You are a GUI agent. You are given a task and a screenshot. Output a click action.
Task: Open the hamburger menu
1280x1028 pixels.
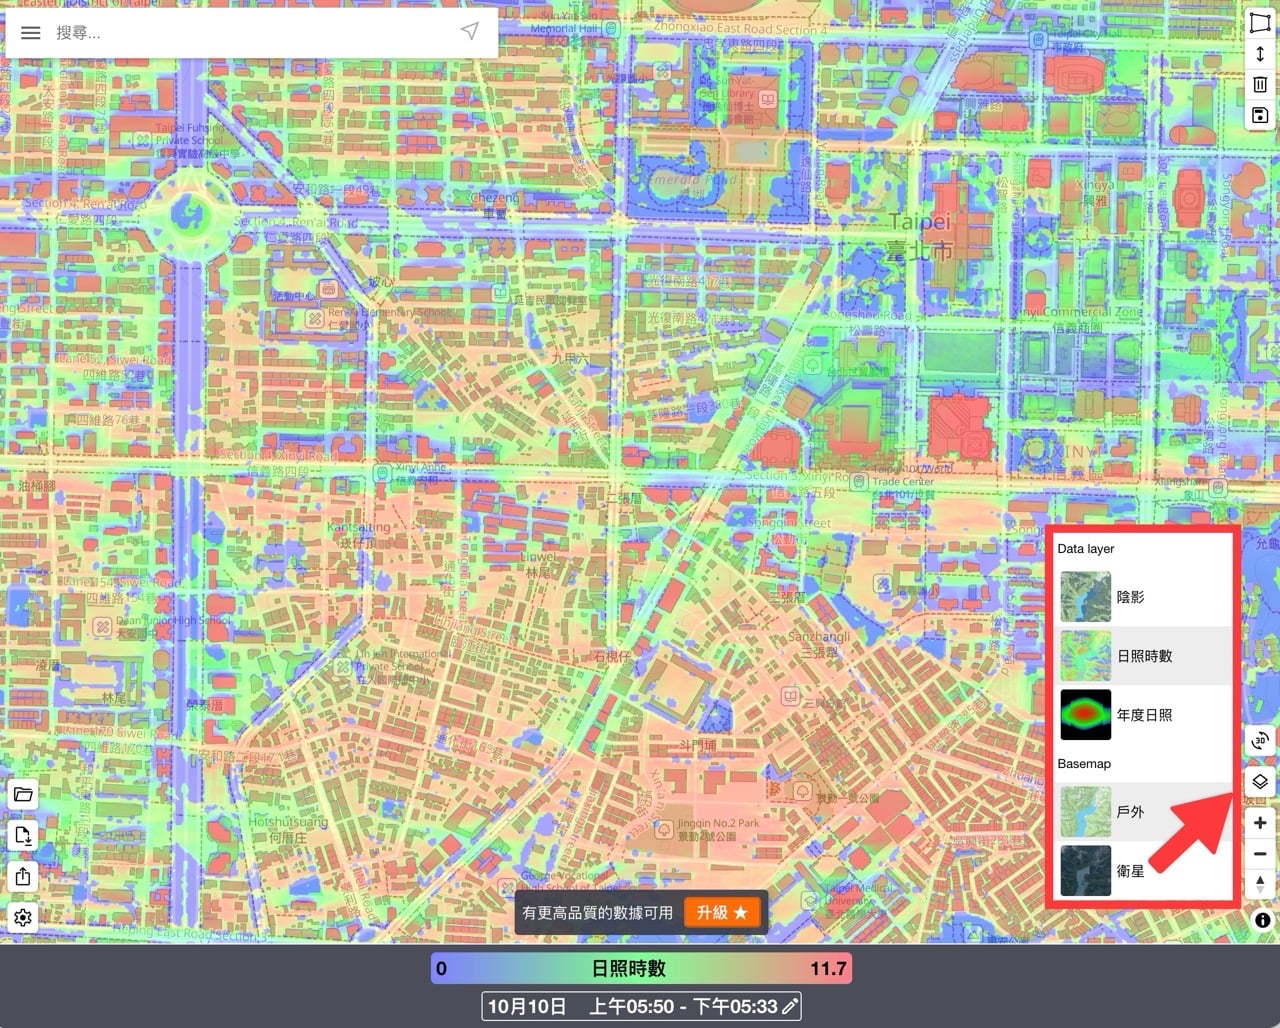[x=31, y=33]
